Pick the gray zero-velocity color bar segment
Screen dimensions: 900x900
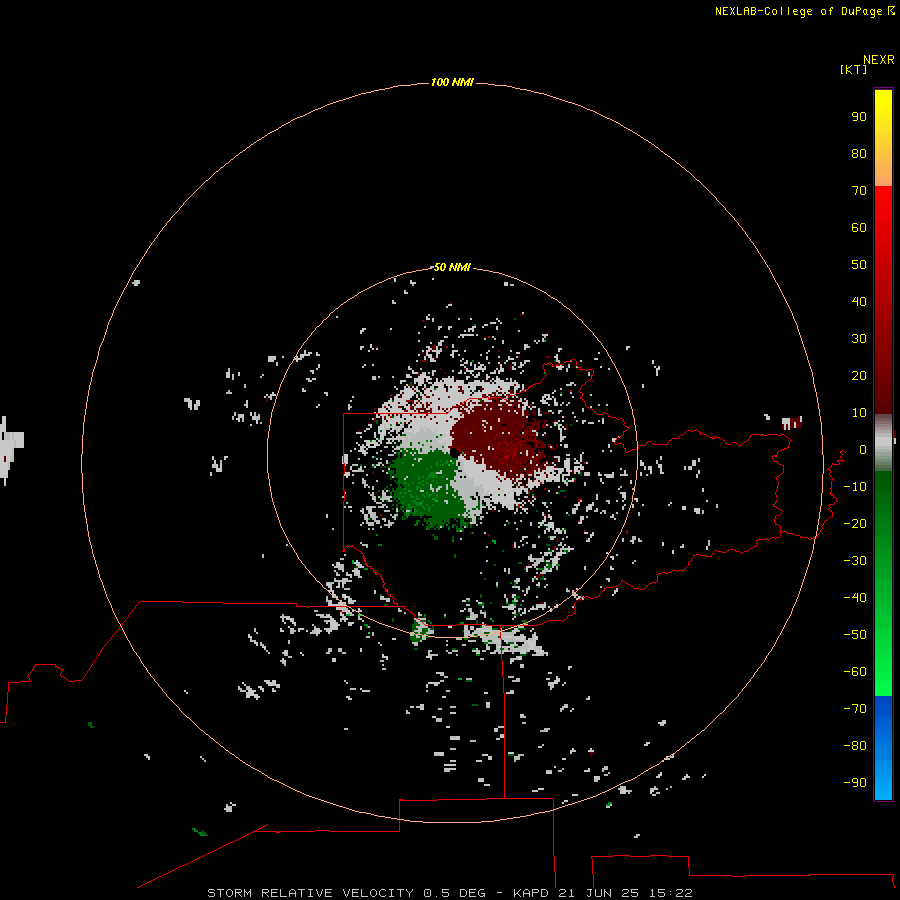(883, 443)
